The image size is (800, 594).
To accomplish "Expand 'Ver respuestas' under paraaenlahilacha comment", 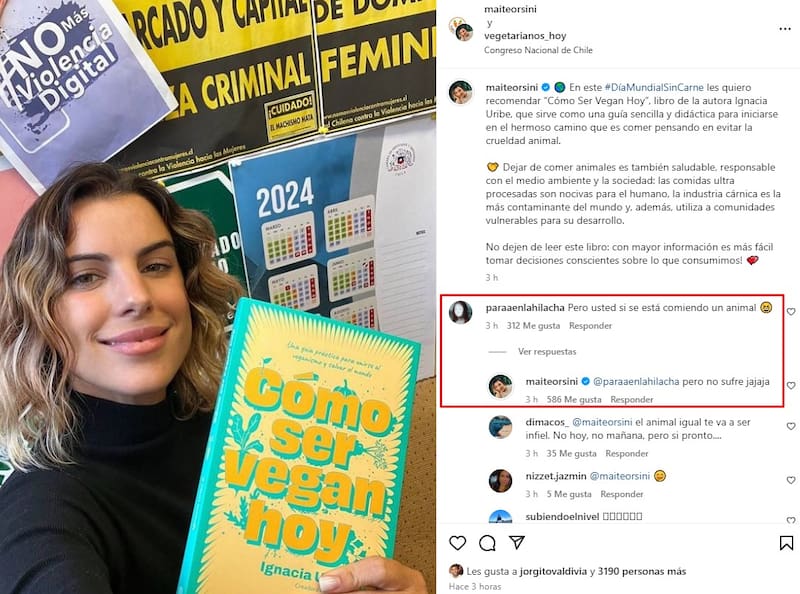I will [547, 352].
